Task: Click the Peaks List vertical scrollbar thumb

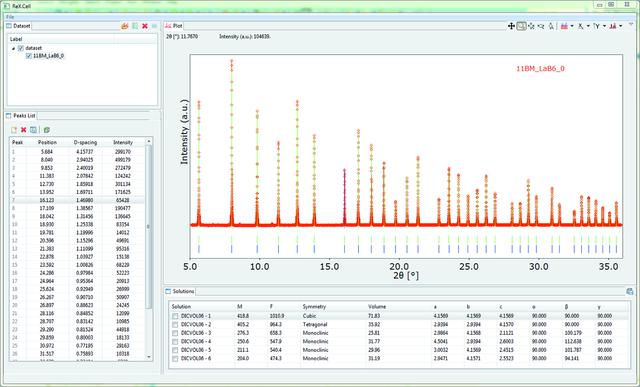Action: (149, 227)
